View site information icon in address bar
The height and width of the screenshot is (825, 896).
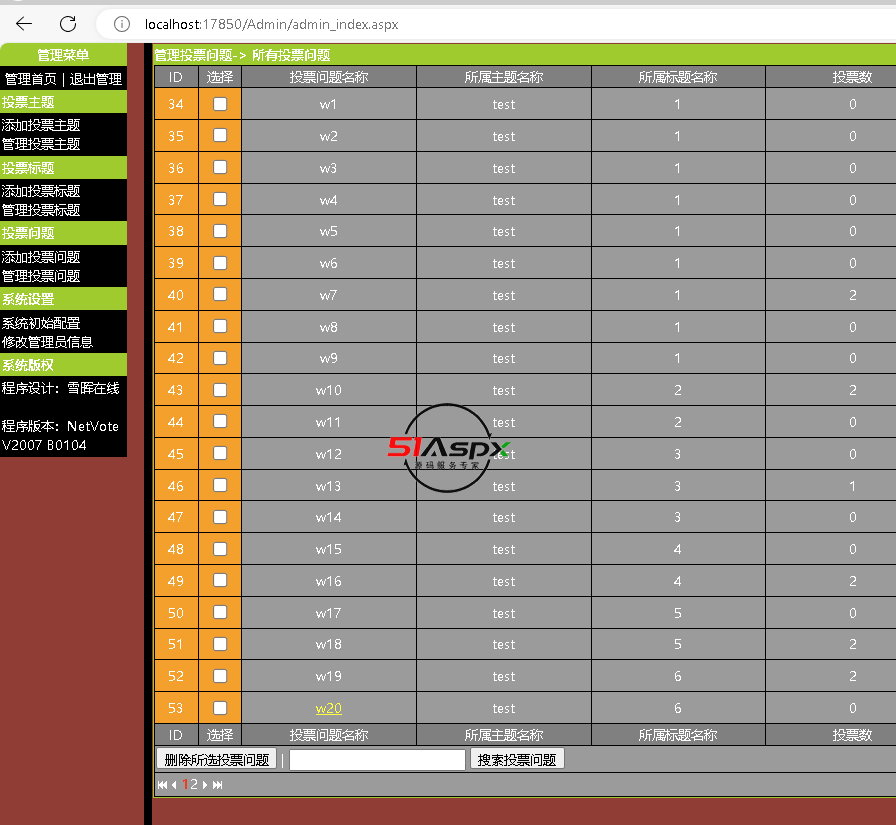click(122, 24)
